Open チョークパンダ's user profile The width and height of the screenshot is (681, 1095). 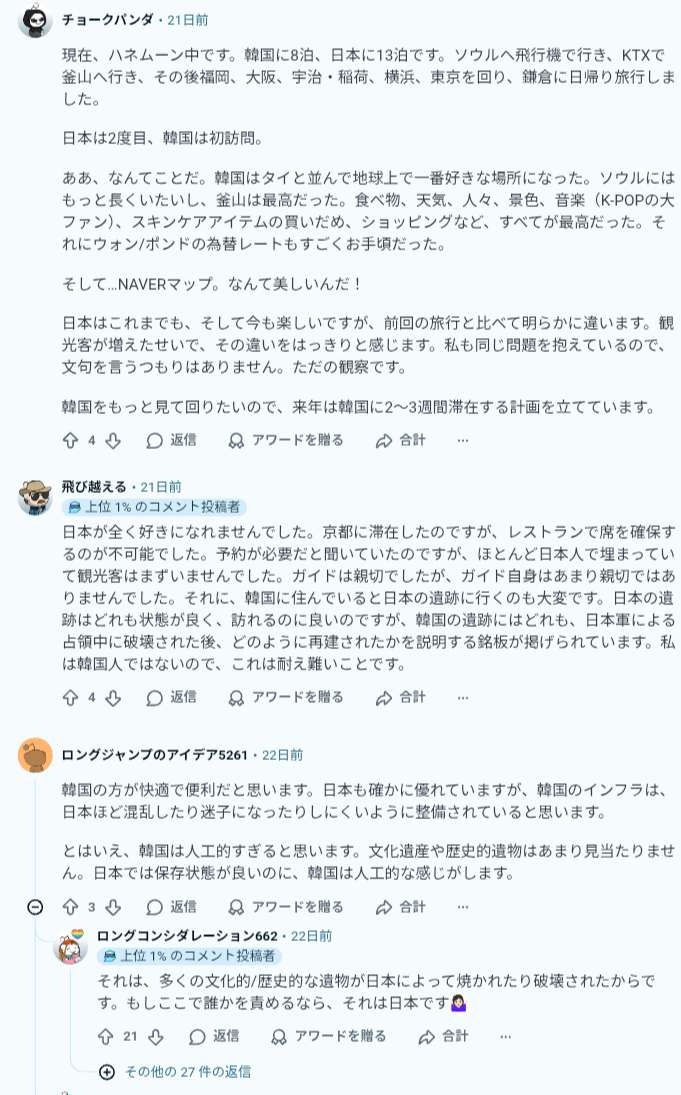(107, 20)
